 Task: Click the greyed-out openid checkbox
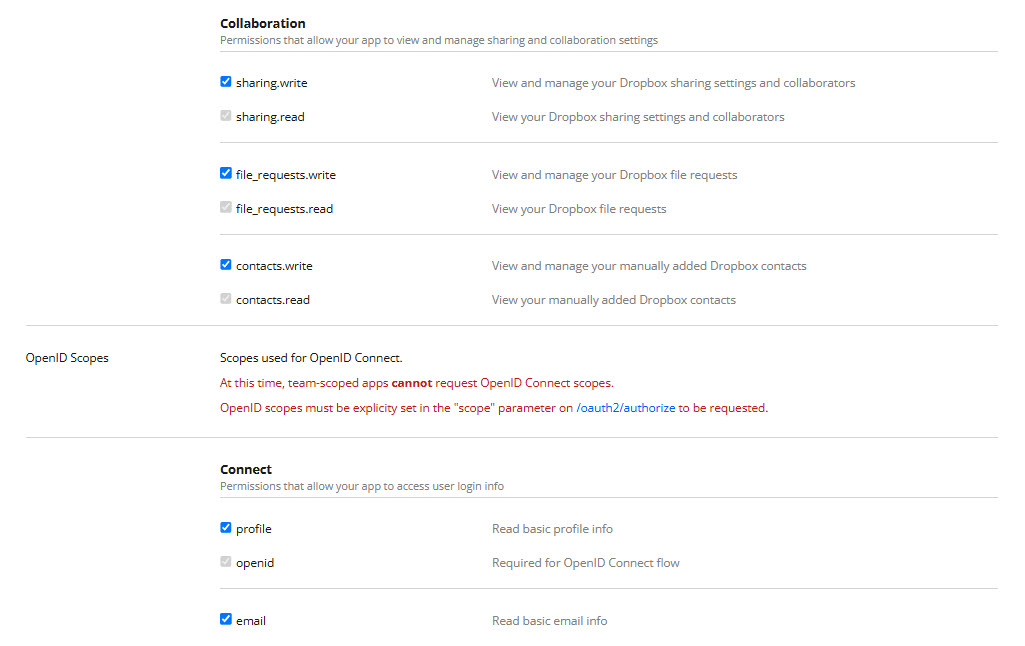tap(226, 562)
